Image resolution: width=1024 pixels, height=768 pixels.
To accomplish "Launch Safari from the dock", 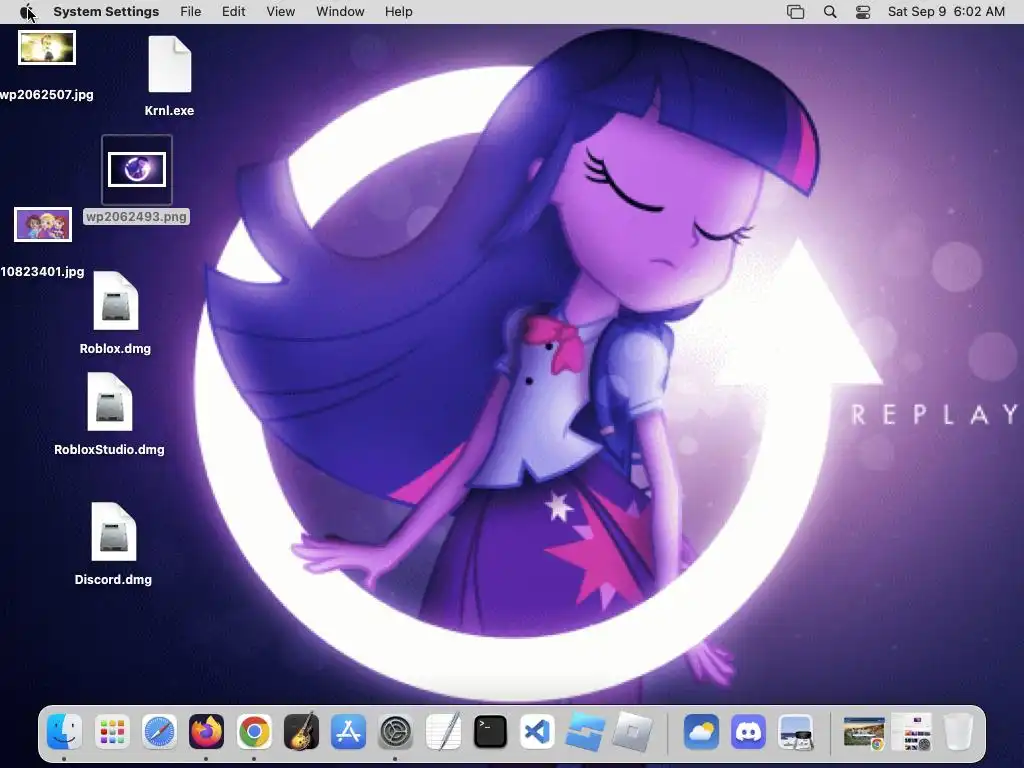I will point(159,731).
